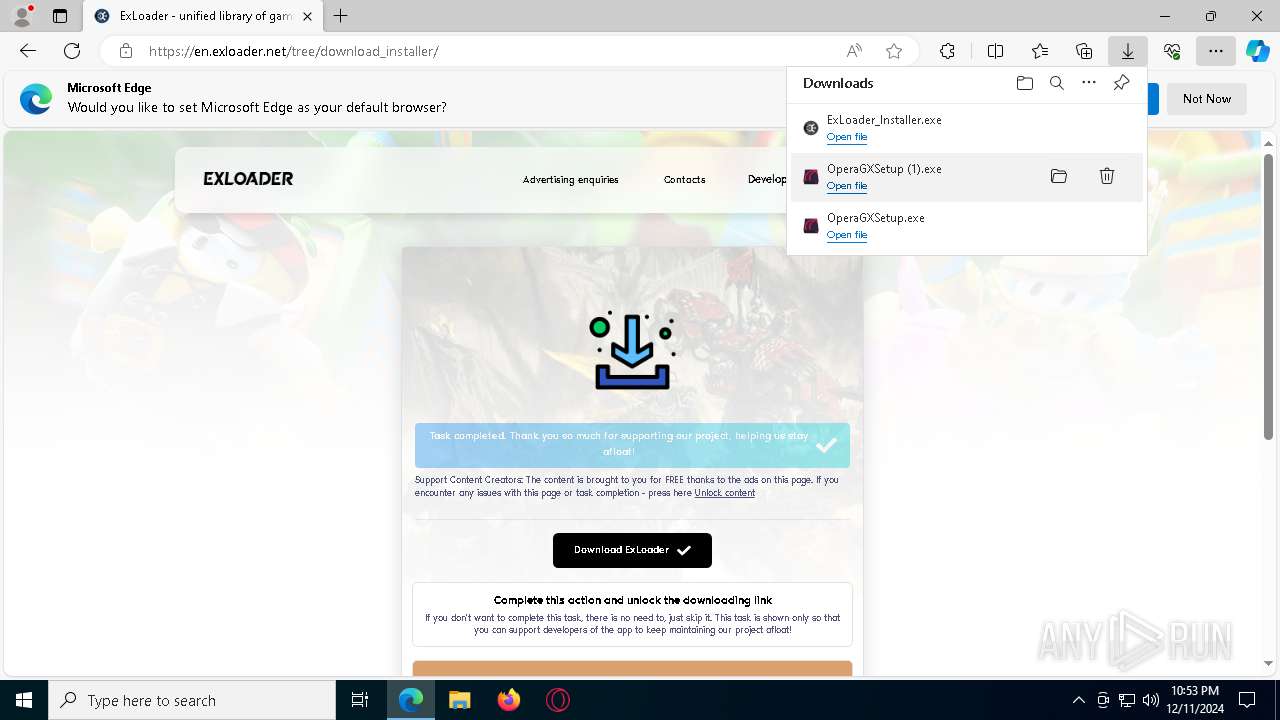
Task: Delete OperaGXSetup (1).exe download entry
Action: [x=1107, y=176]
